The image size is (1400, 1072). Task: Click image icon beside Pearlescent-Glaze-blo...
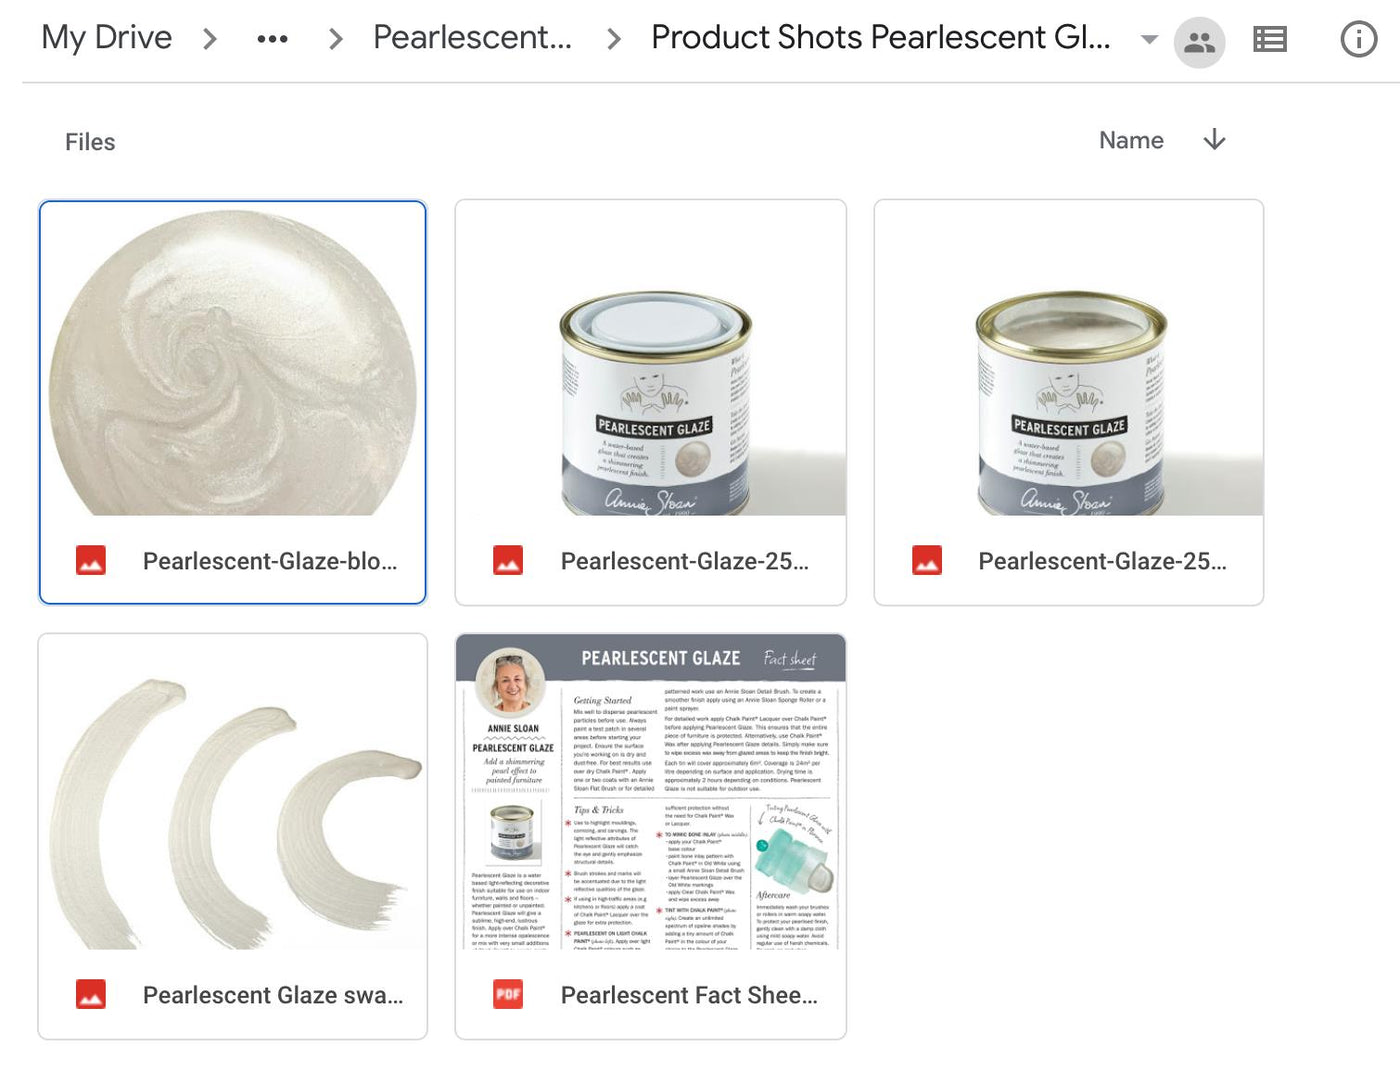click(x=91, y=560)
